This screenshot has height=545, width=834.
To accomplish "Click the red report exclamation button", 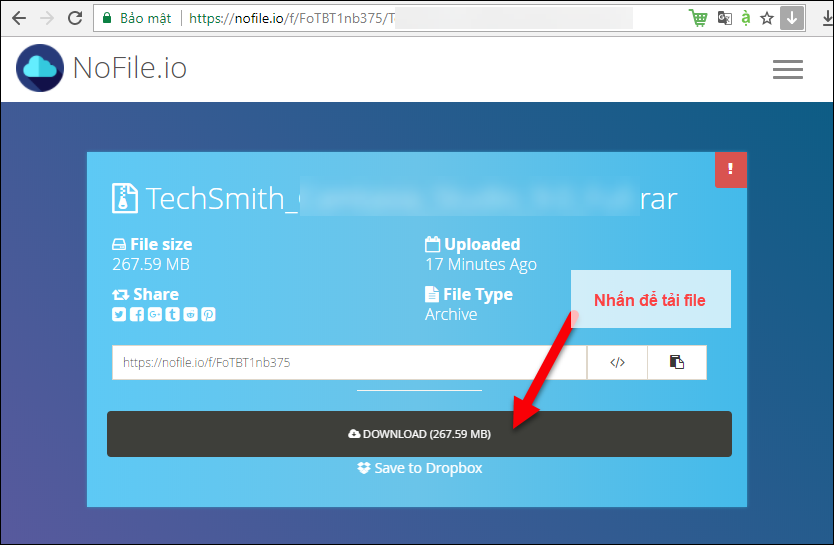I will 731,170.
